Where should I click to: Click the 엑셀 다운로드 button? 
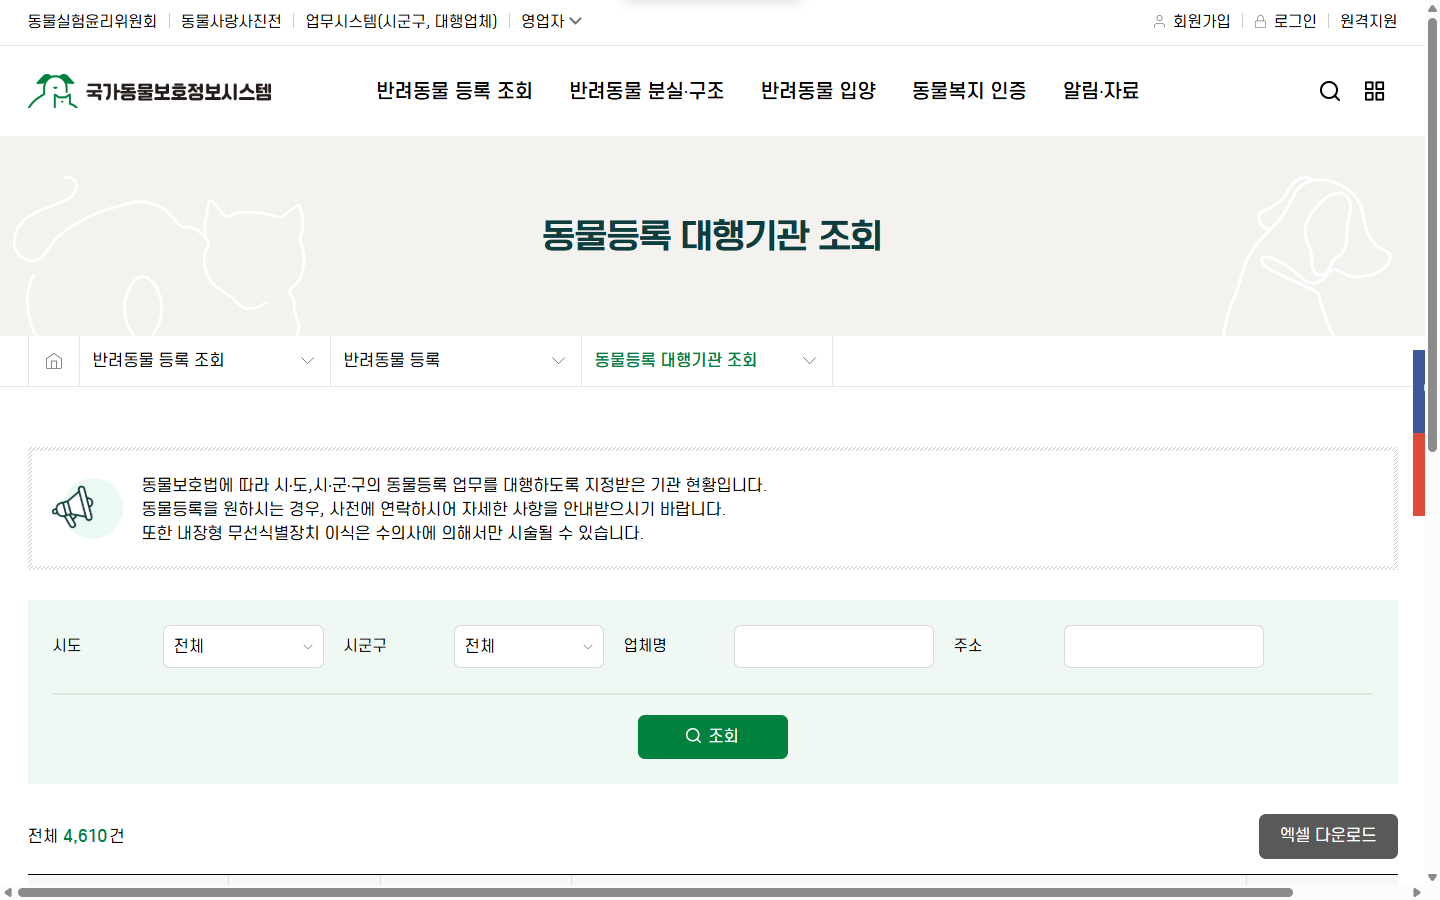pos(1328,836)
